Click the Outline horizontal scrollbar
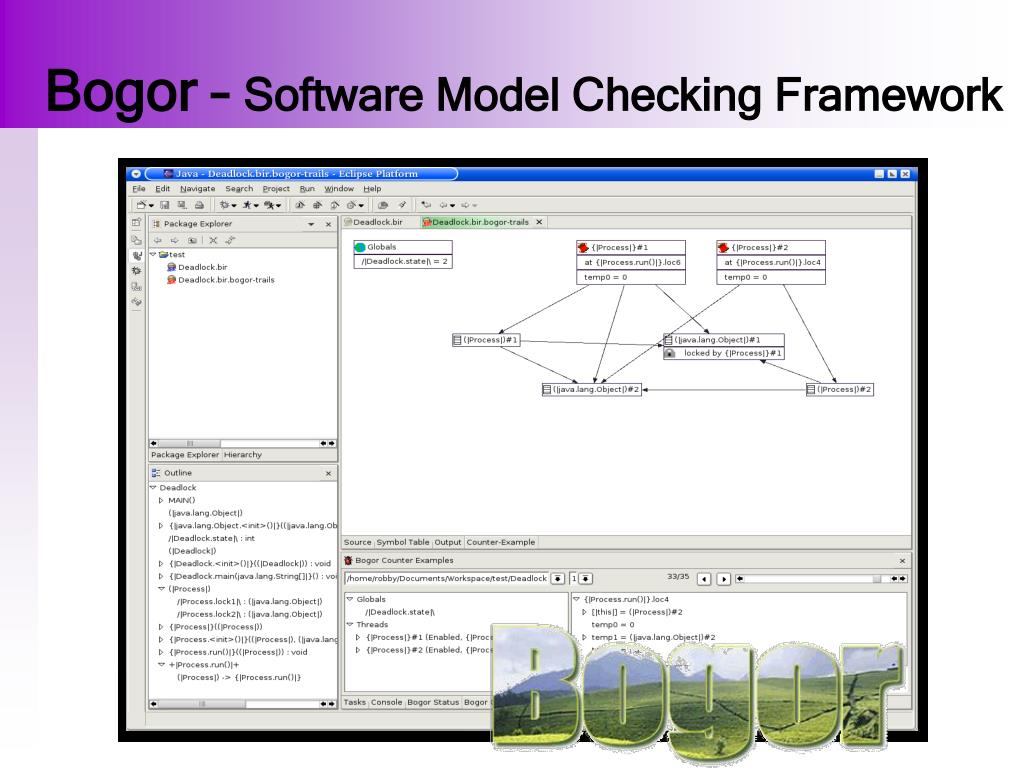This screenshot has height=768, width=1024. pos(242,704)
